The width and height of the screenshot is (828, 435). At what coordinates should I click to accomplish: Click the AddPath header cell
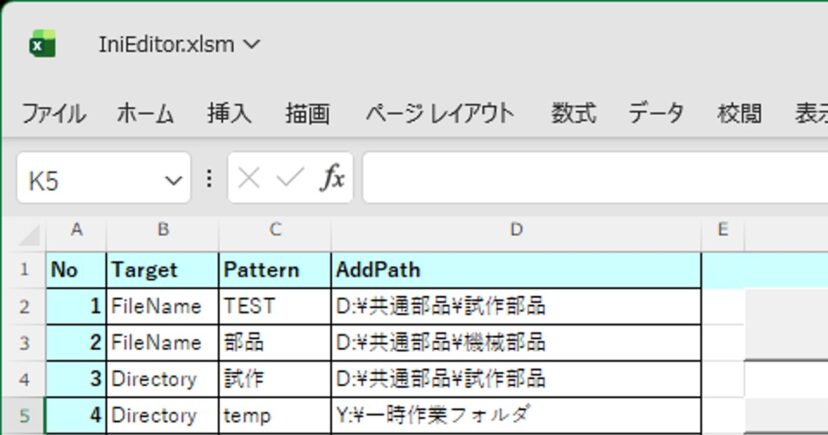tap(516, 270)
